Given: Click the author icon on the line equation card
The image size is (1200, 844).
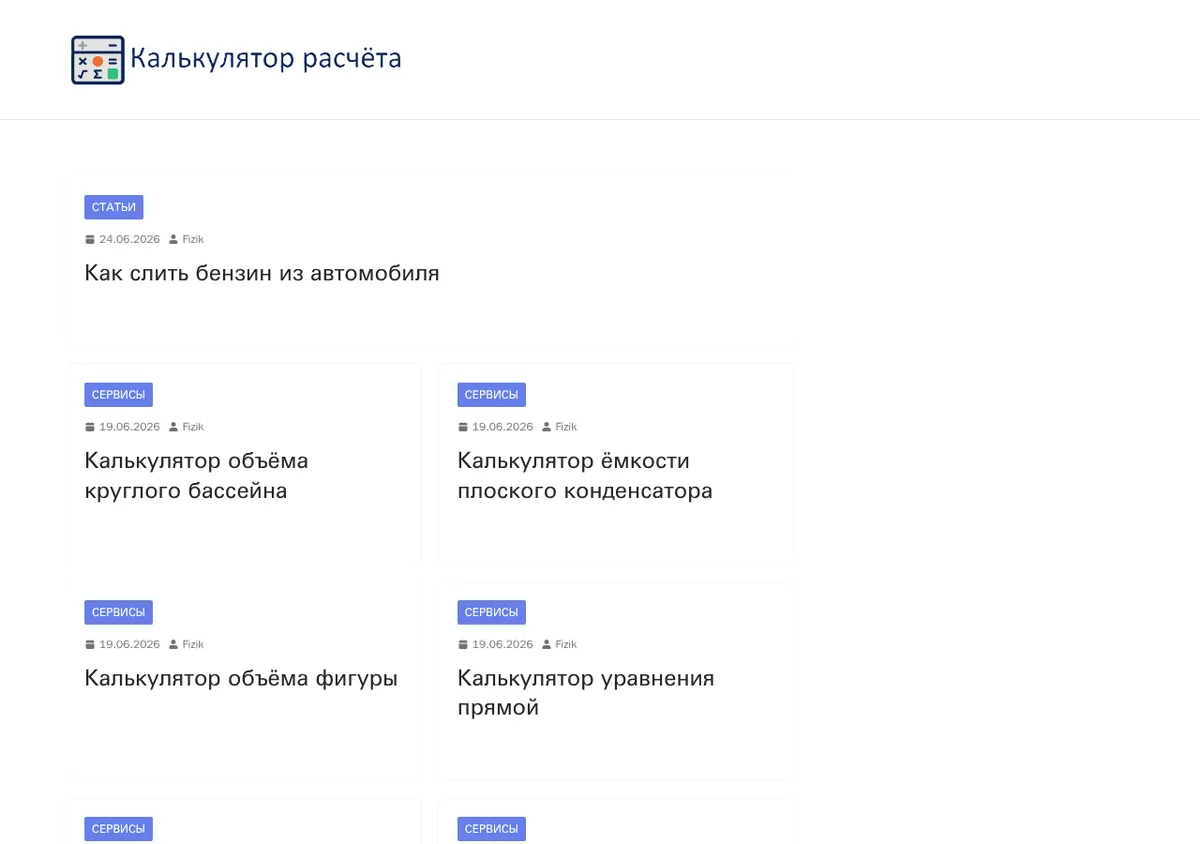Looking at the screenshot, I should [x=546, y=645].
